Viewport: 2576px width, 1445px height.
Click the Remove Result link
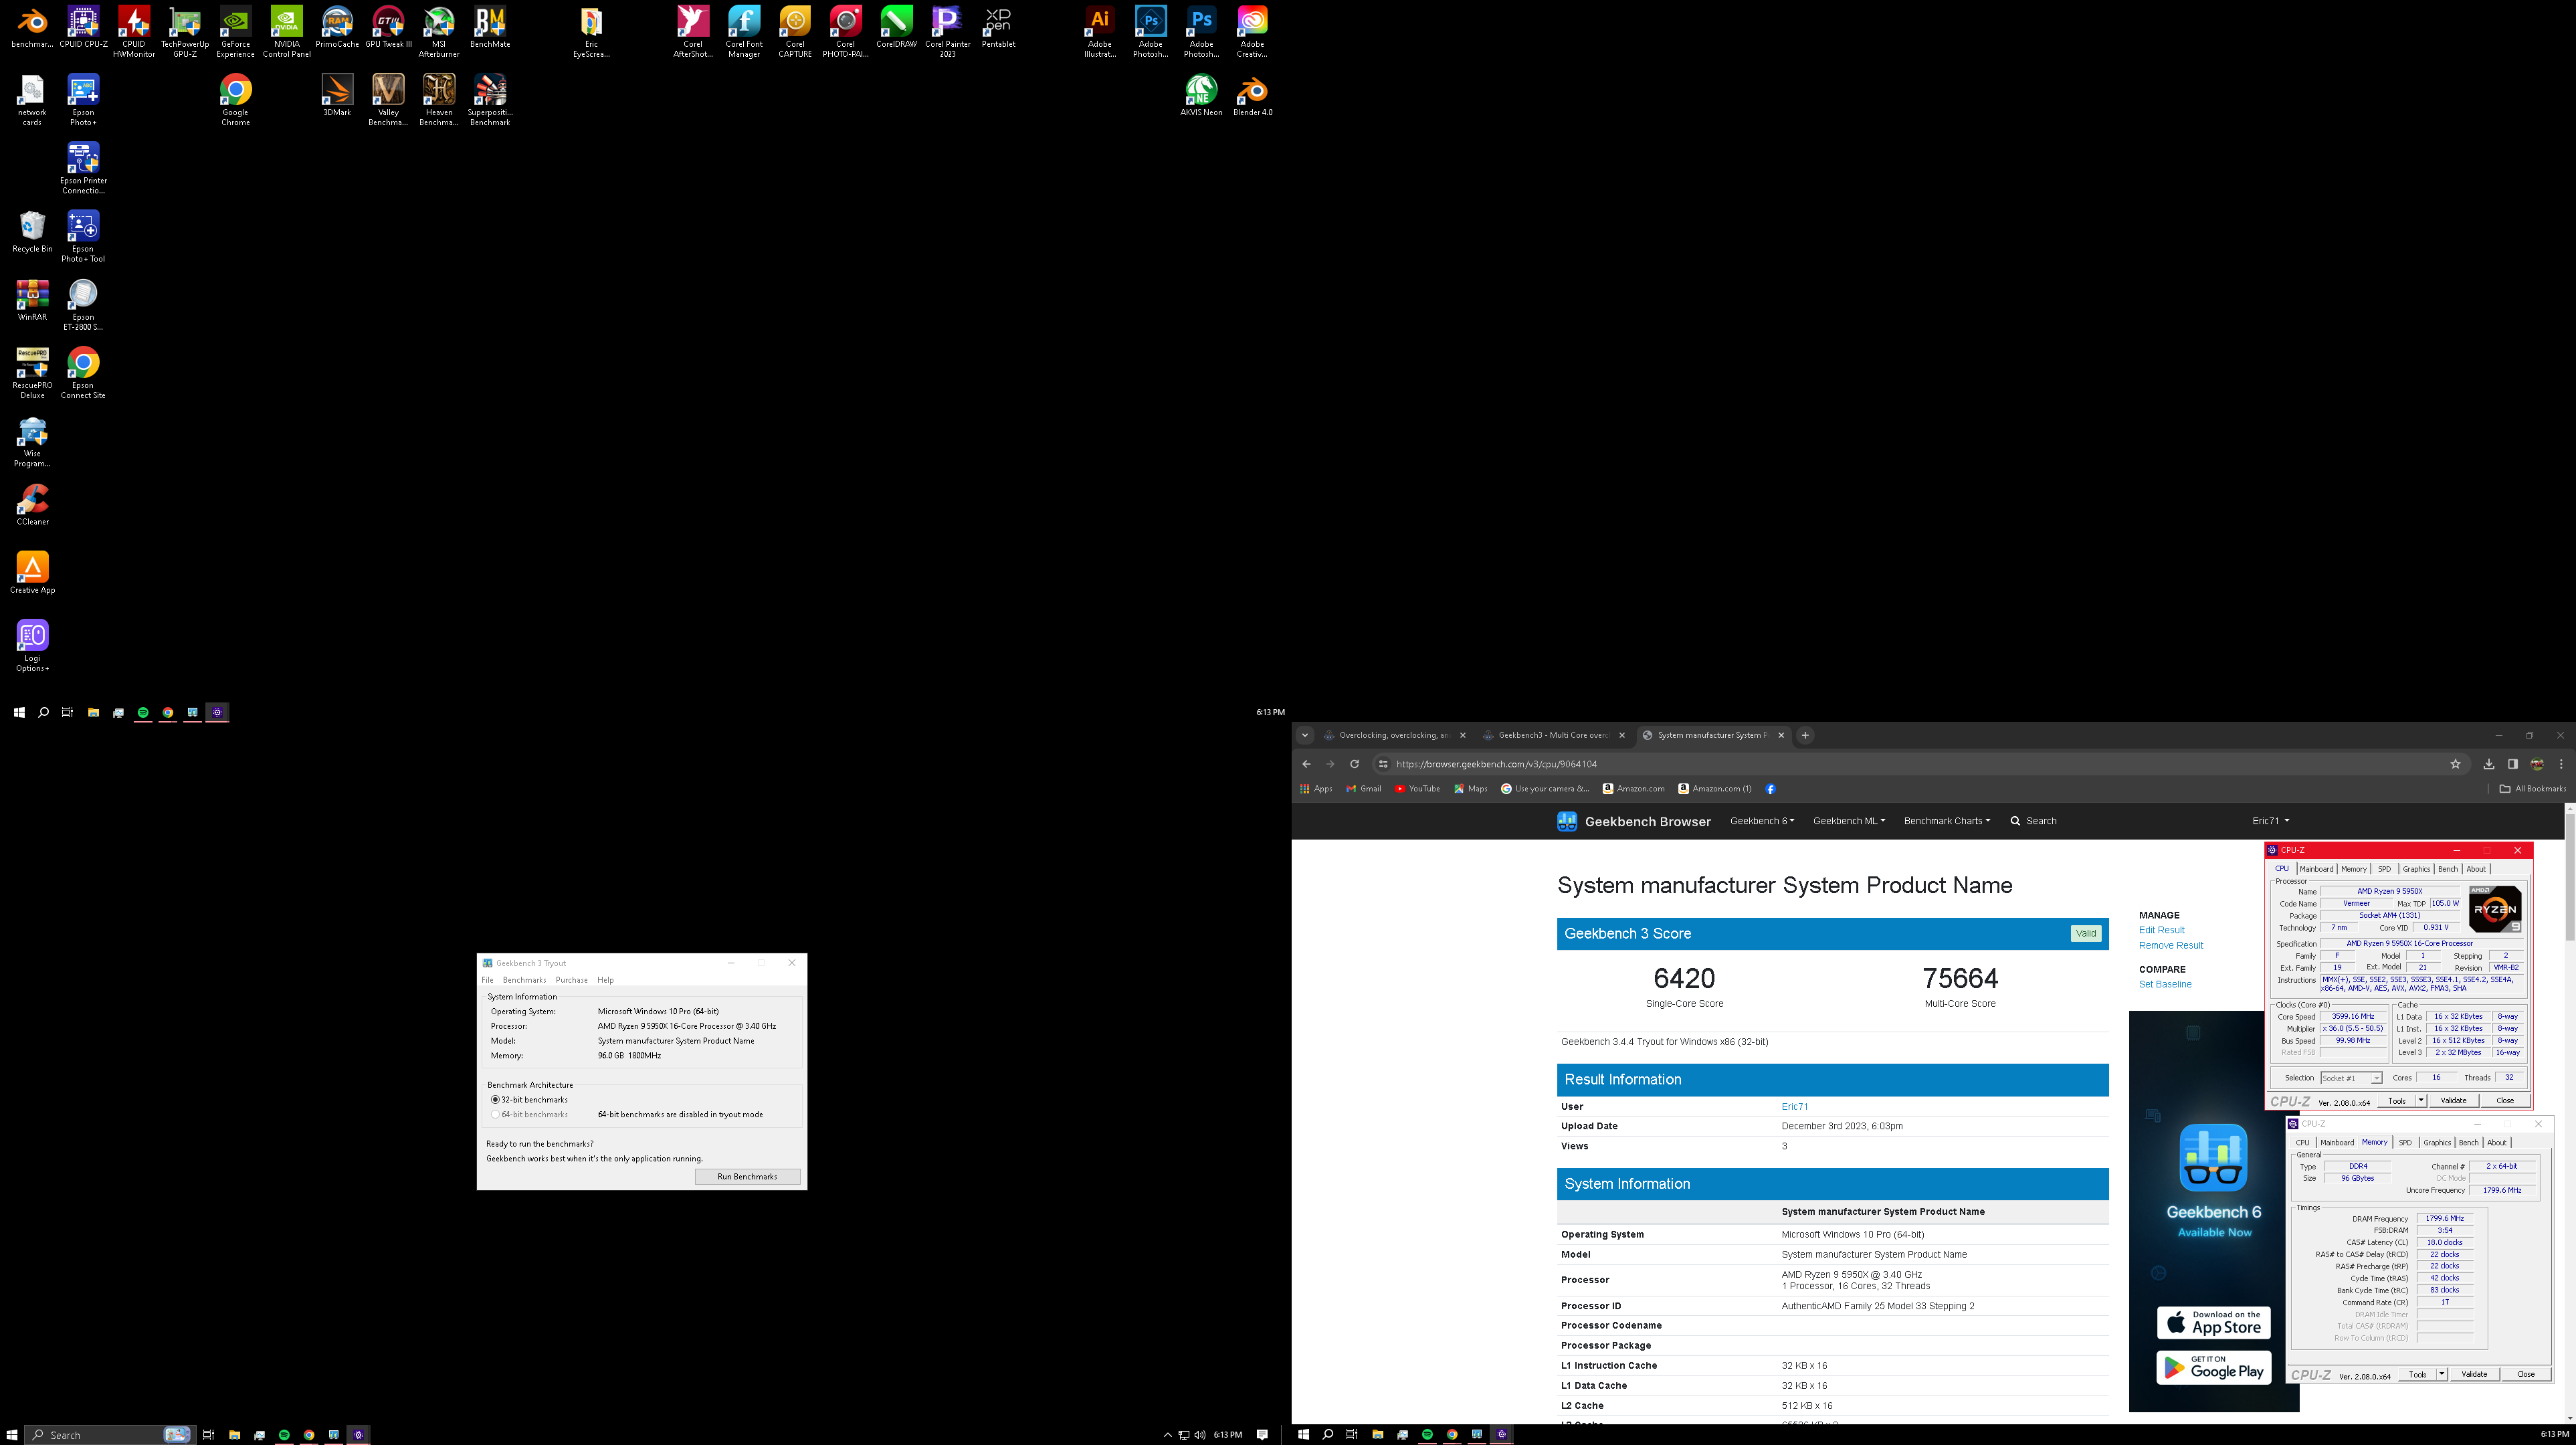pyautogui.click(x=2171, y=946)
